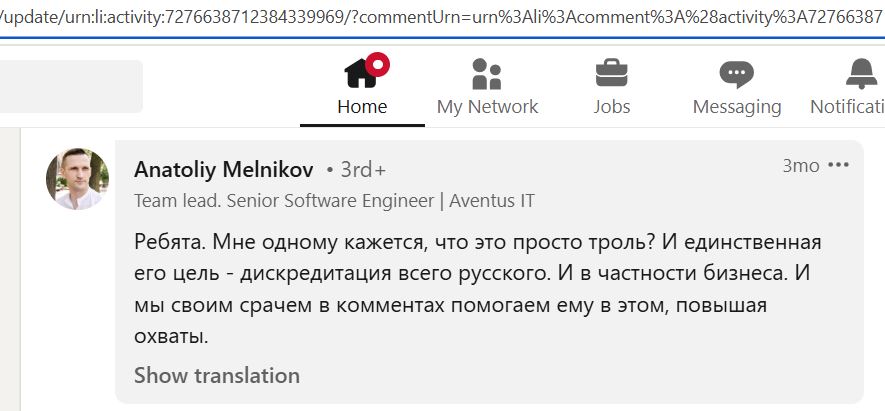Open the Messaging text label

(737, 107)
